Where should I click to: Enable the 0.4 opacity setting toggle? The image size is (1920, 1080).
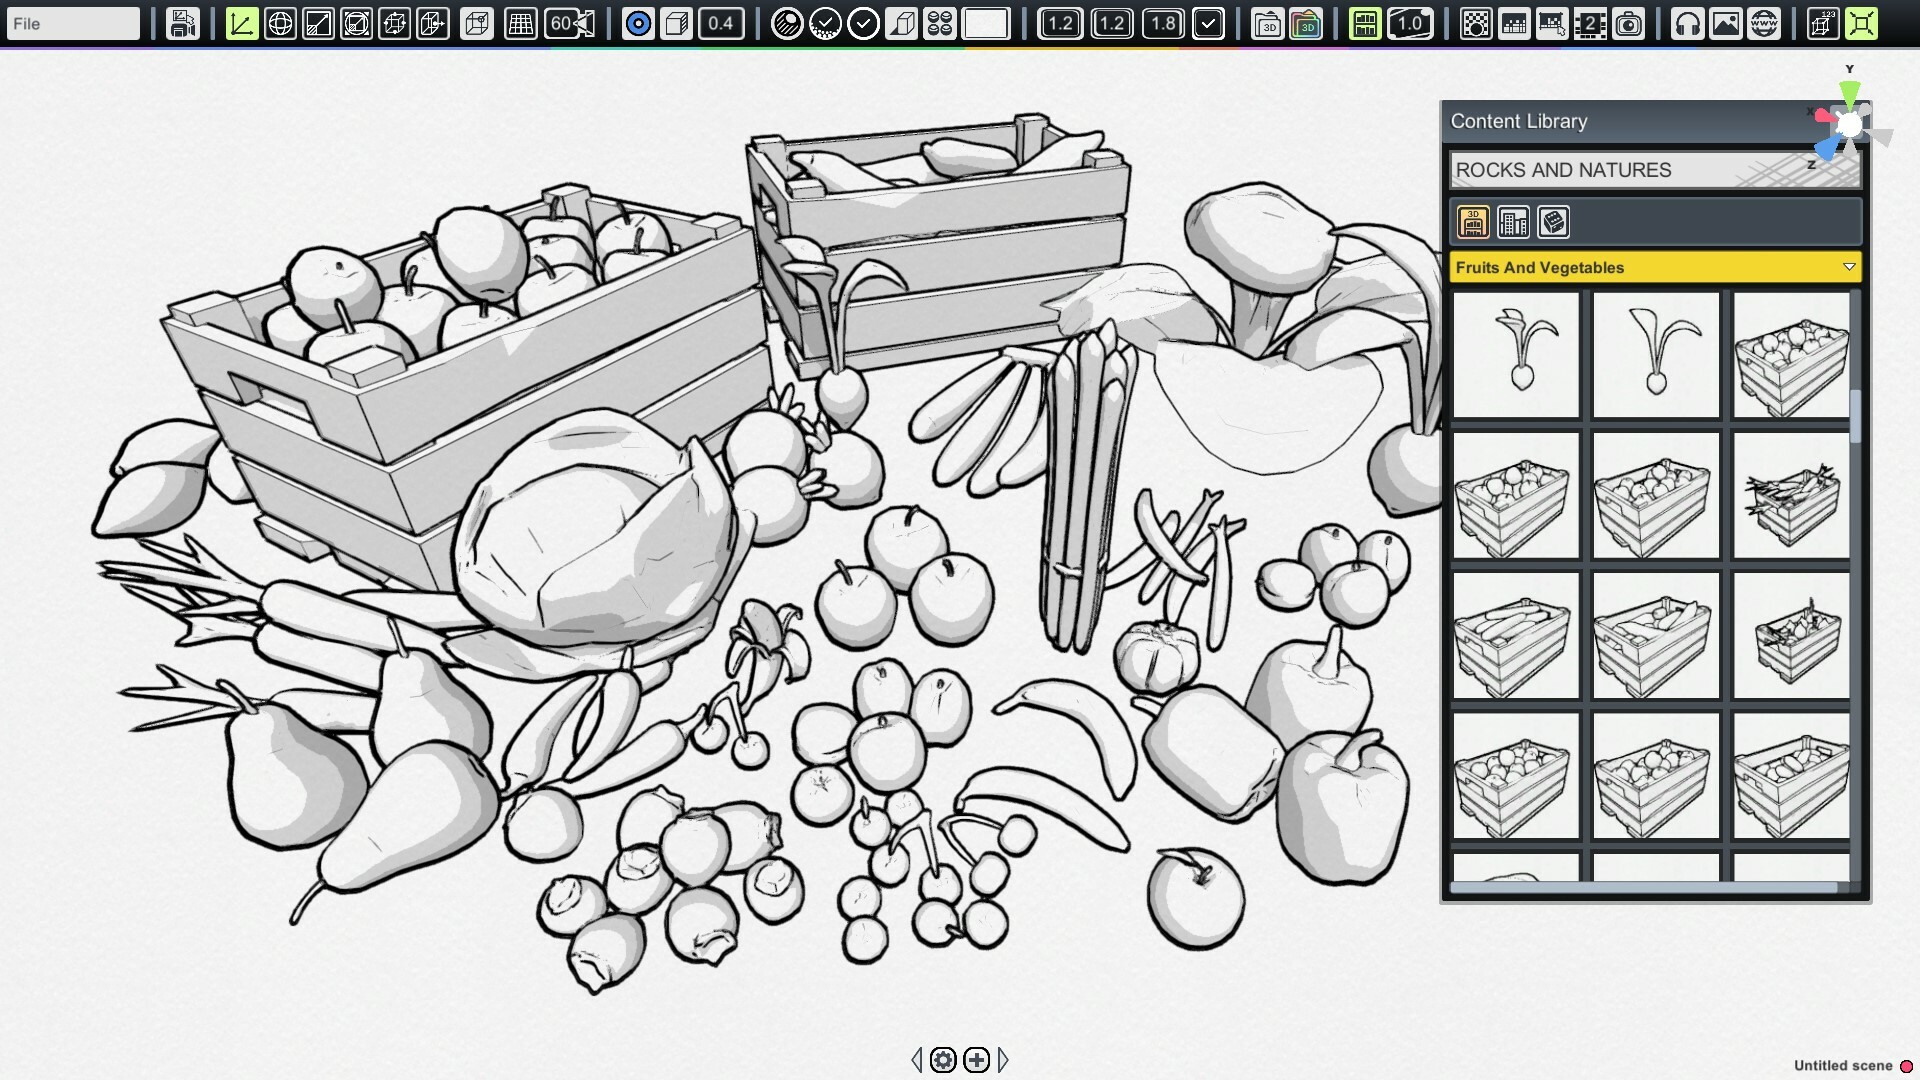720,24
